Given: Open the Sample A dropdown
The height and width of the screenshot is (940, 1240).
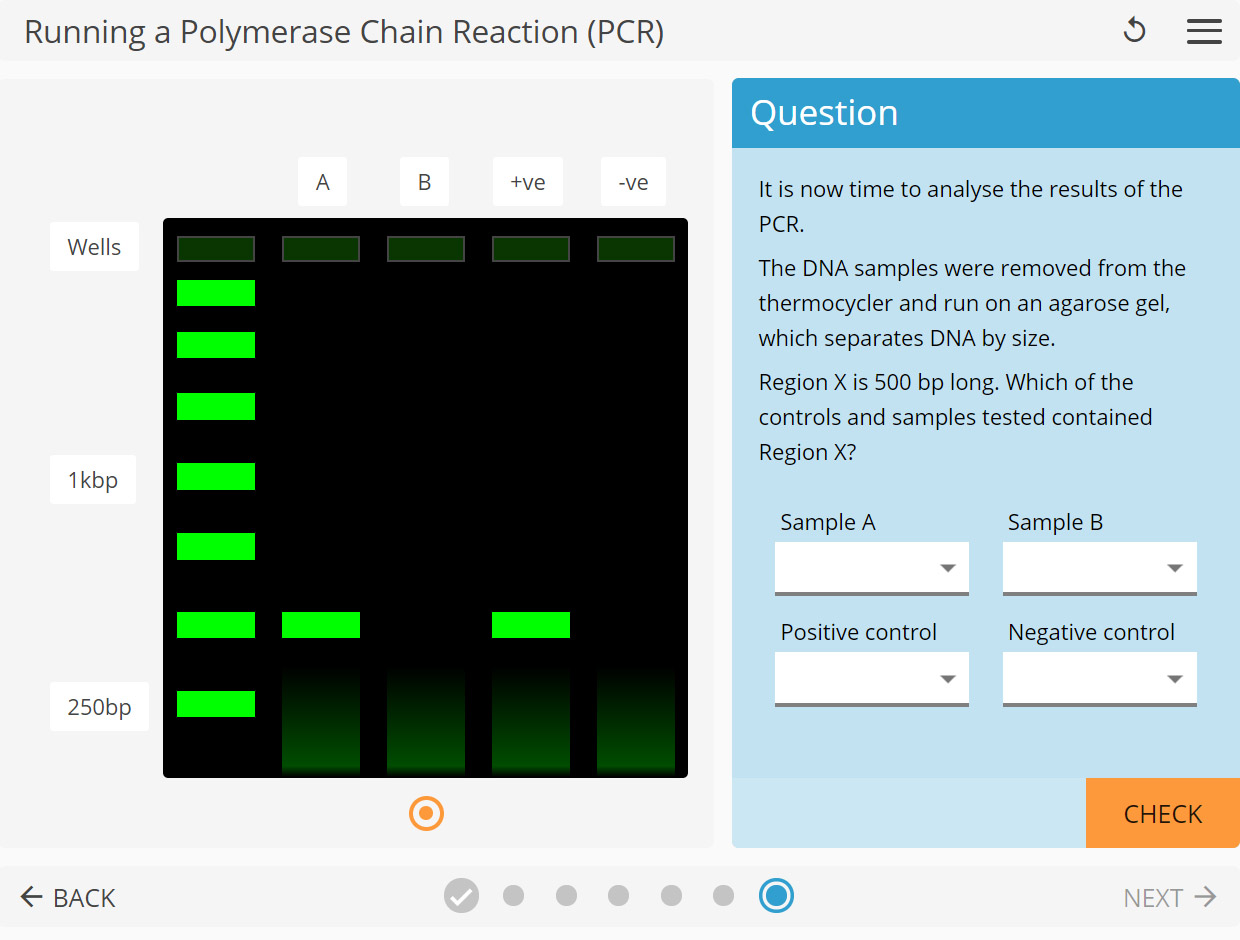Looking at the screenshot, I should [872, 568].
